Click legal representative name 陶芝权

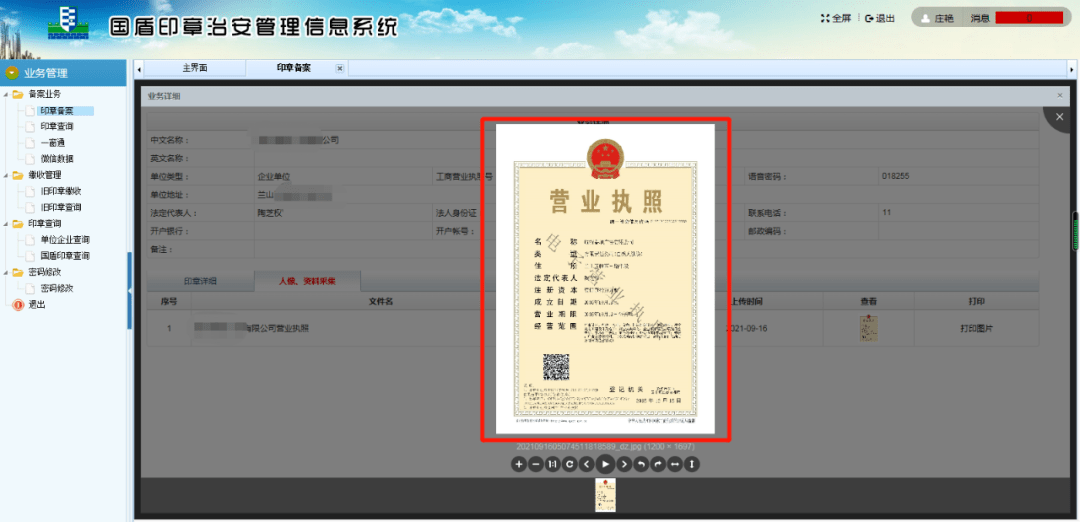271,213
